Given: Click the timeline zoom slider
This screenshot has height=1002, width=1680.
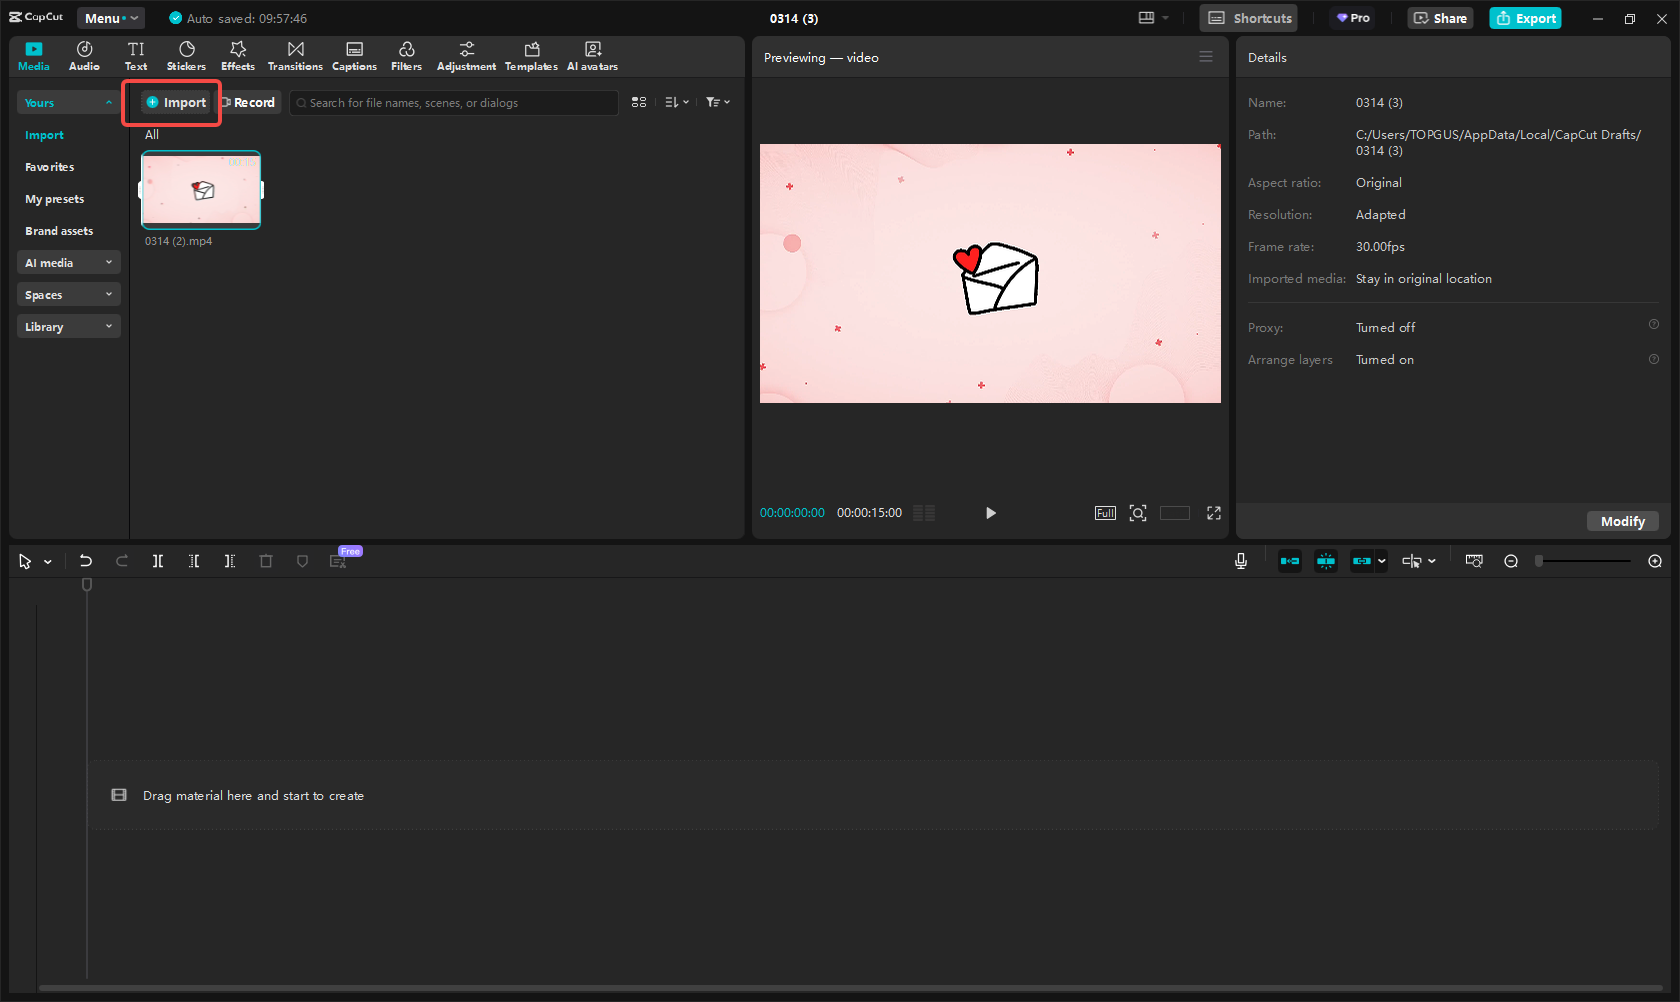Looking at the screenshot, I should [1585, 561].
